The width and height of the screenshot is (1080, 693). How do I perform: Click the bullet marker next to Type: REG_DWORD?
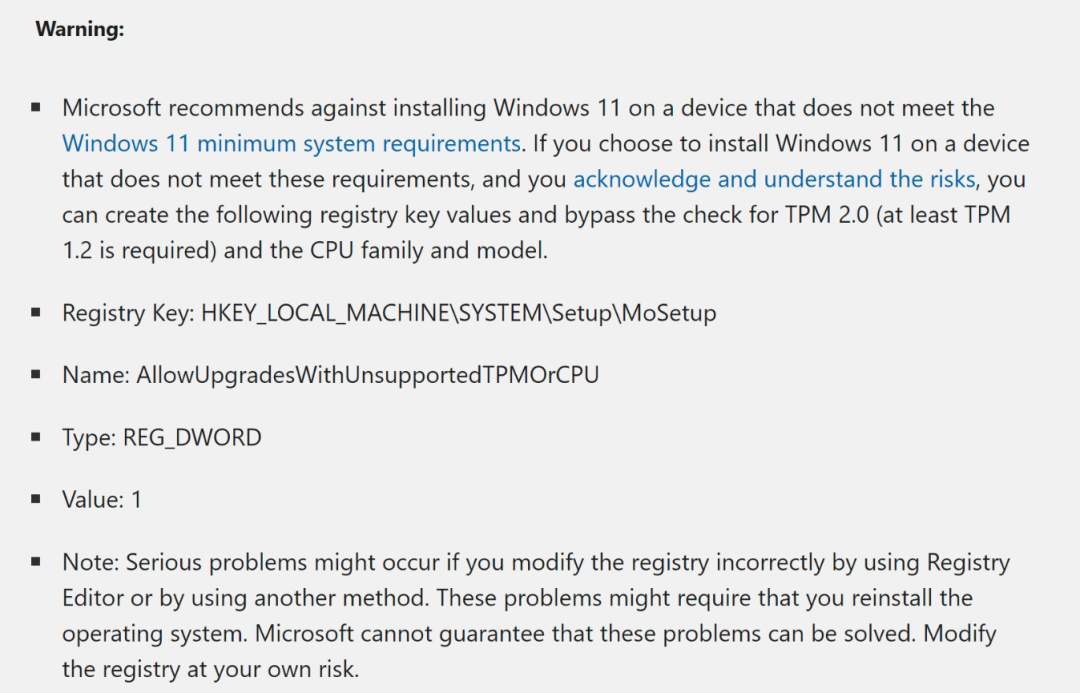pyautogui.click(x=36, y=436)
